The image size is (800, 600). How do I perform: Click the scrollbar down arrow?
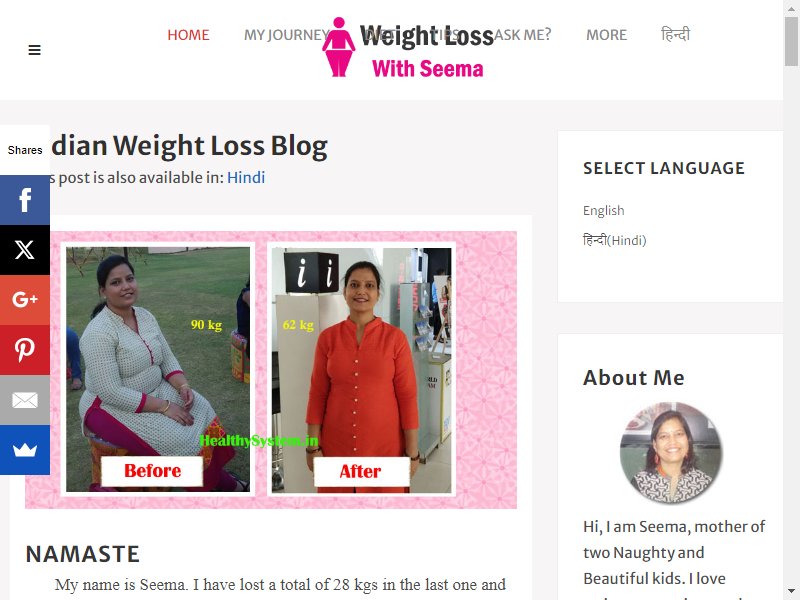(791, 592)
